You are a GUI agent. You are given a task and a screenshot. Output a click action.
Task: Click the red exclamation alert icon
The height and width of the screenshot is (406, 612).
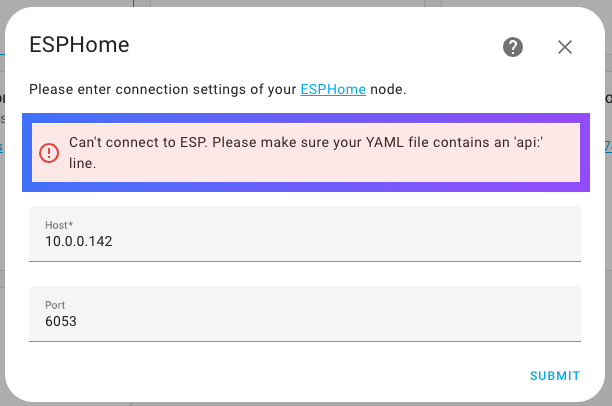(x=49, y=153)
